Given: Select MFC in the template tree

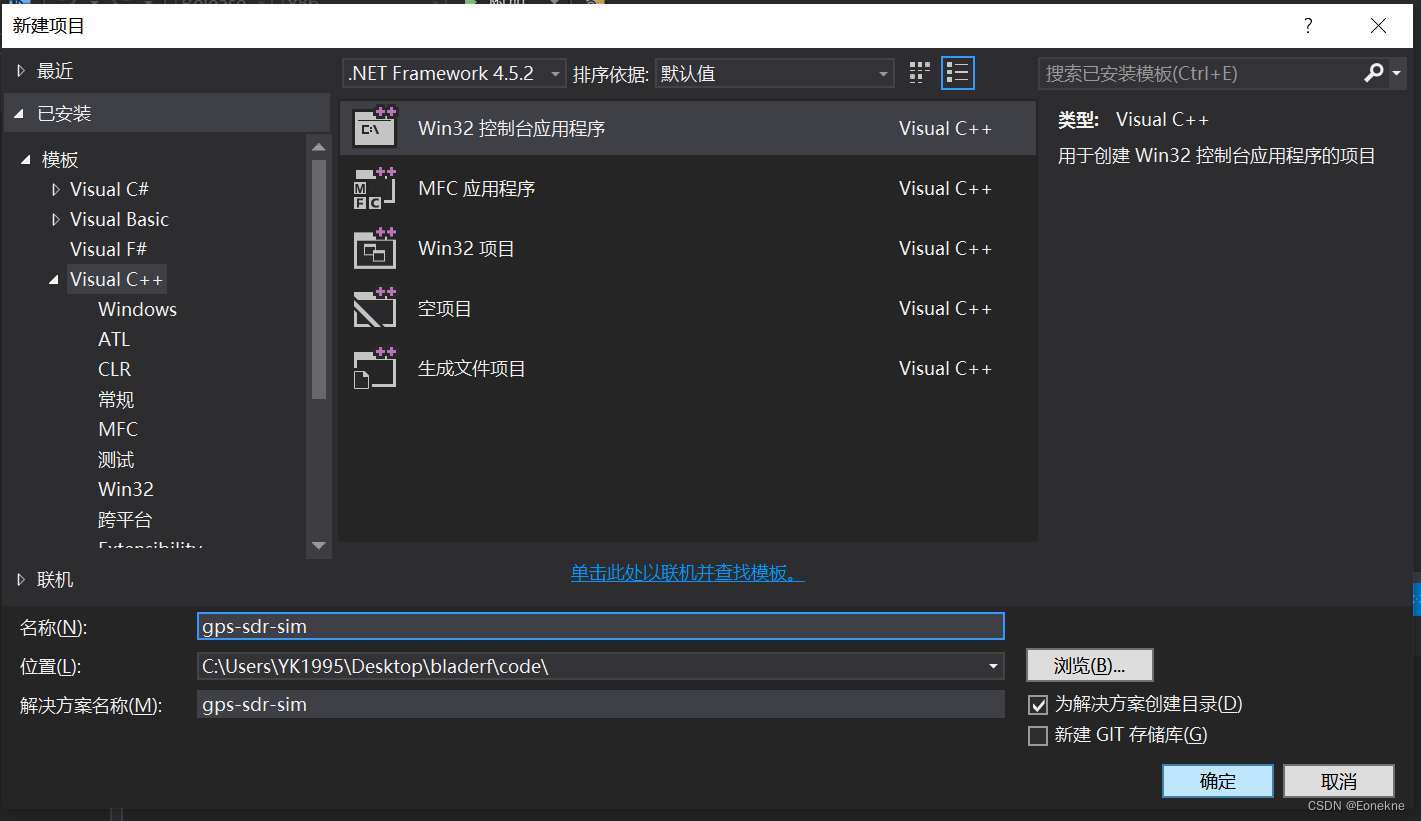Looking at the screenshot, I should (x=118, y=429).
